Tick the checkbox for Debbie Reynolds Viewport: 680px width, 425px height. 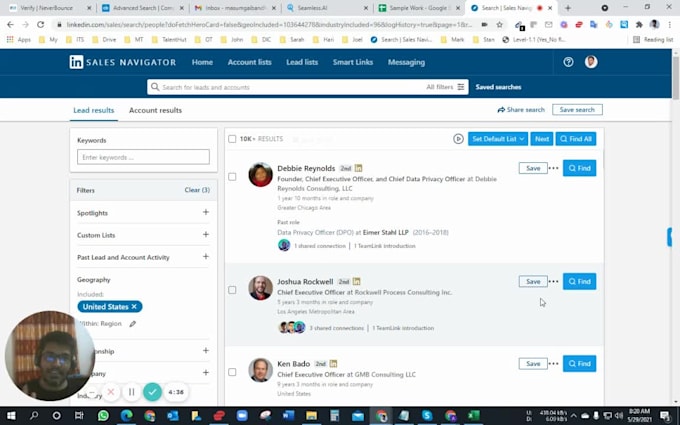(x=232, y=177)
